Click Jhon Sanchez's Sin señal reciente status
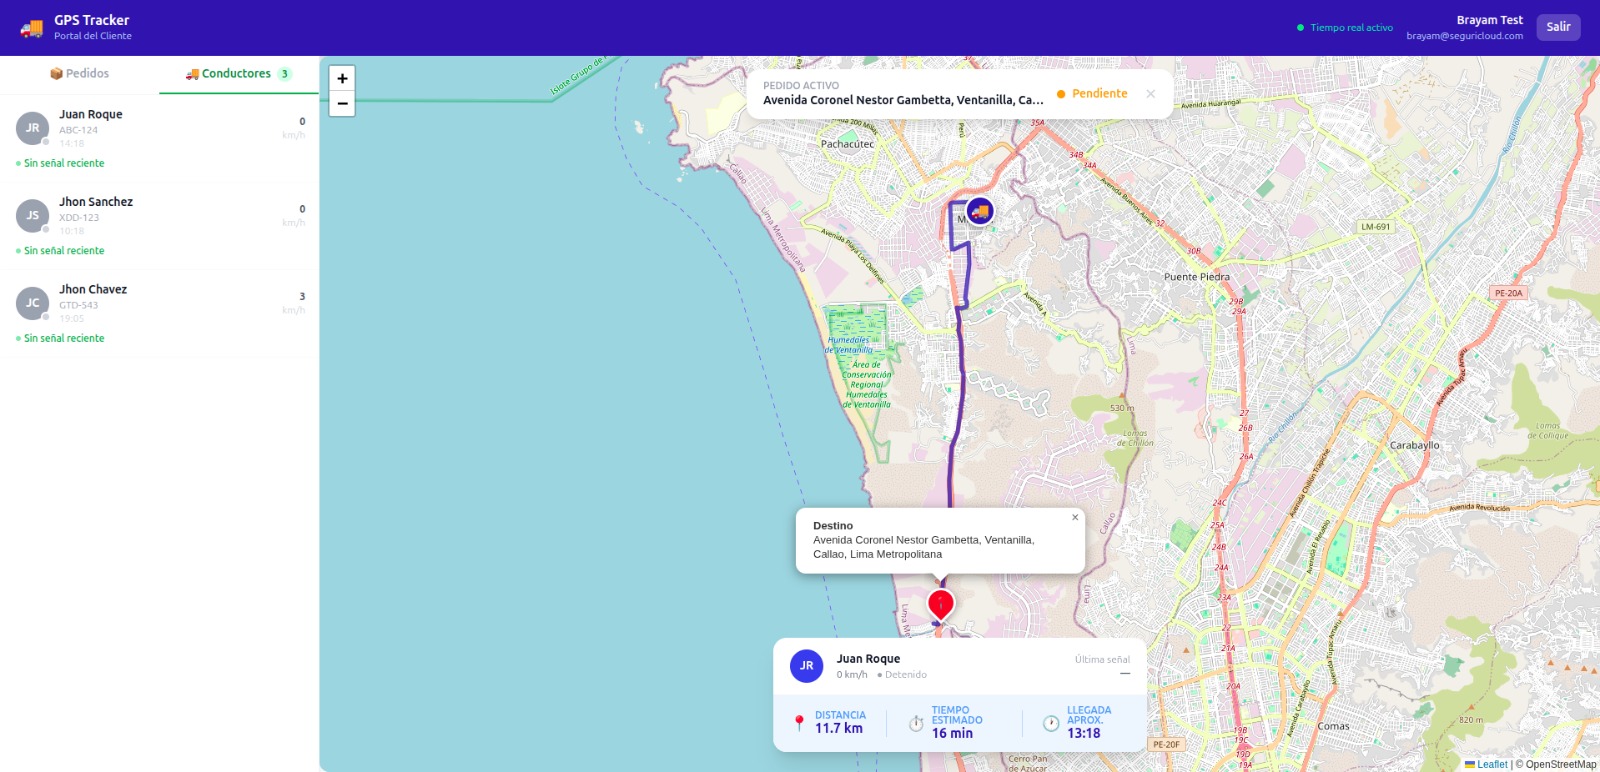This screenshot has height=772, width=1600. [x=60, y=251]
